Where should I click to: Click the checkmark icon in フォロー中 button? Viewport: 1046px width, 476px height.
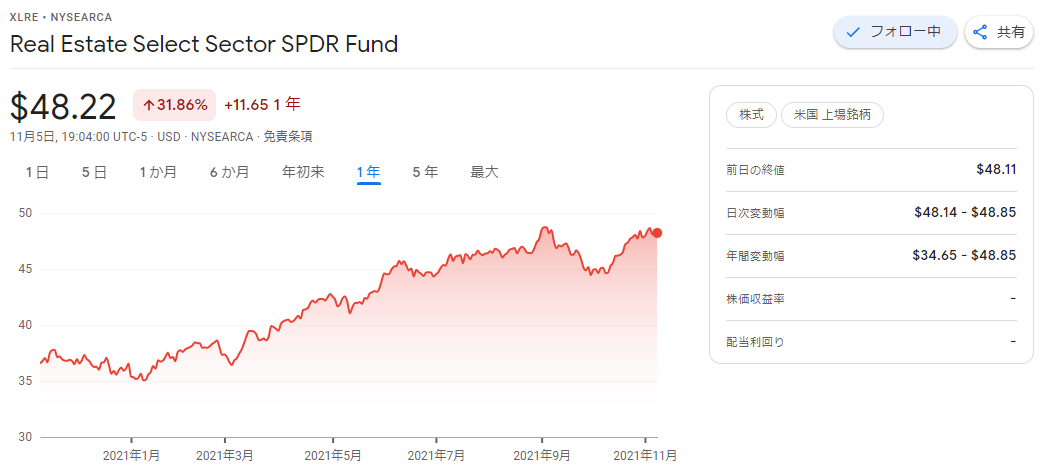click(853, 32)
